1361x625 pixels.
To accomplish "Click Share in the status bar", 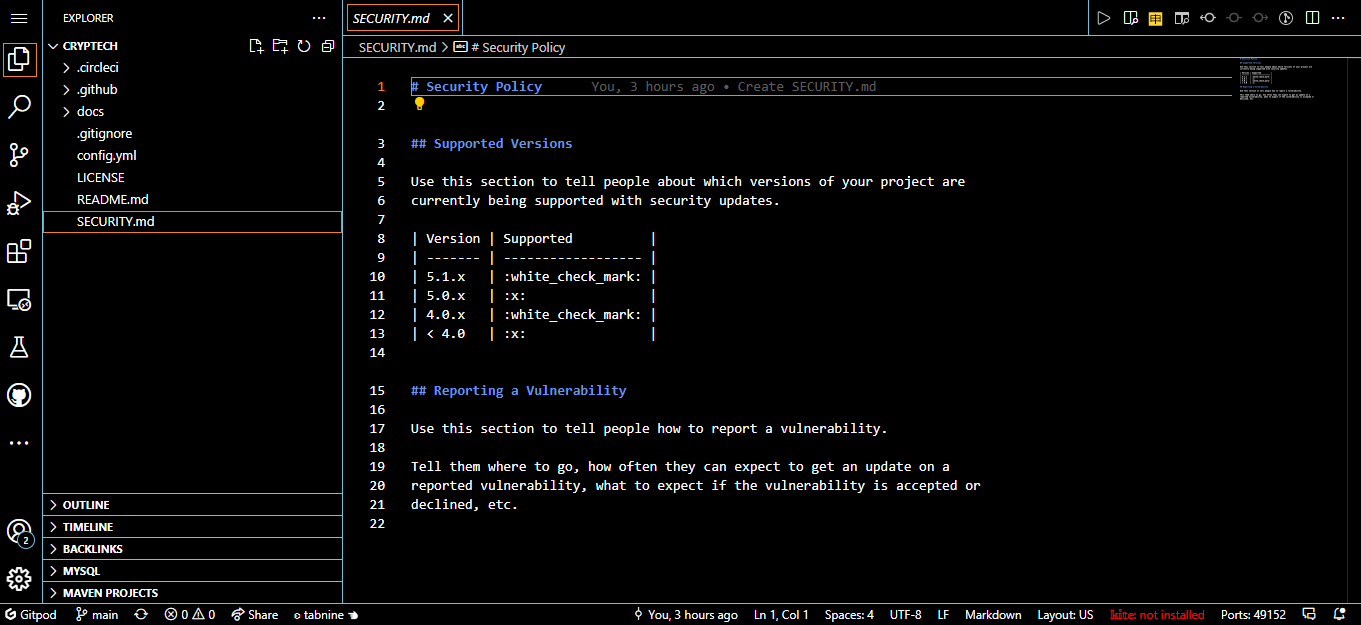I will pyautogui.click(x=254, y=615).
